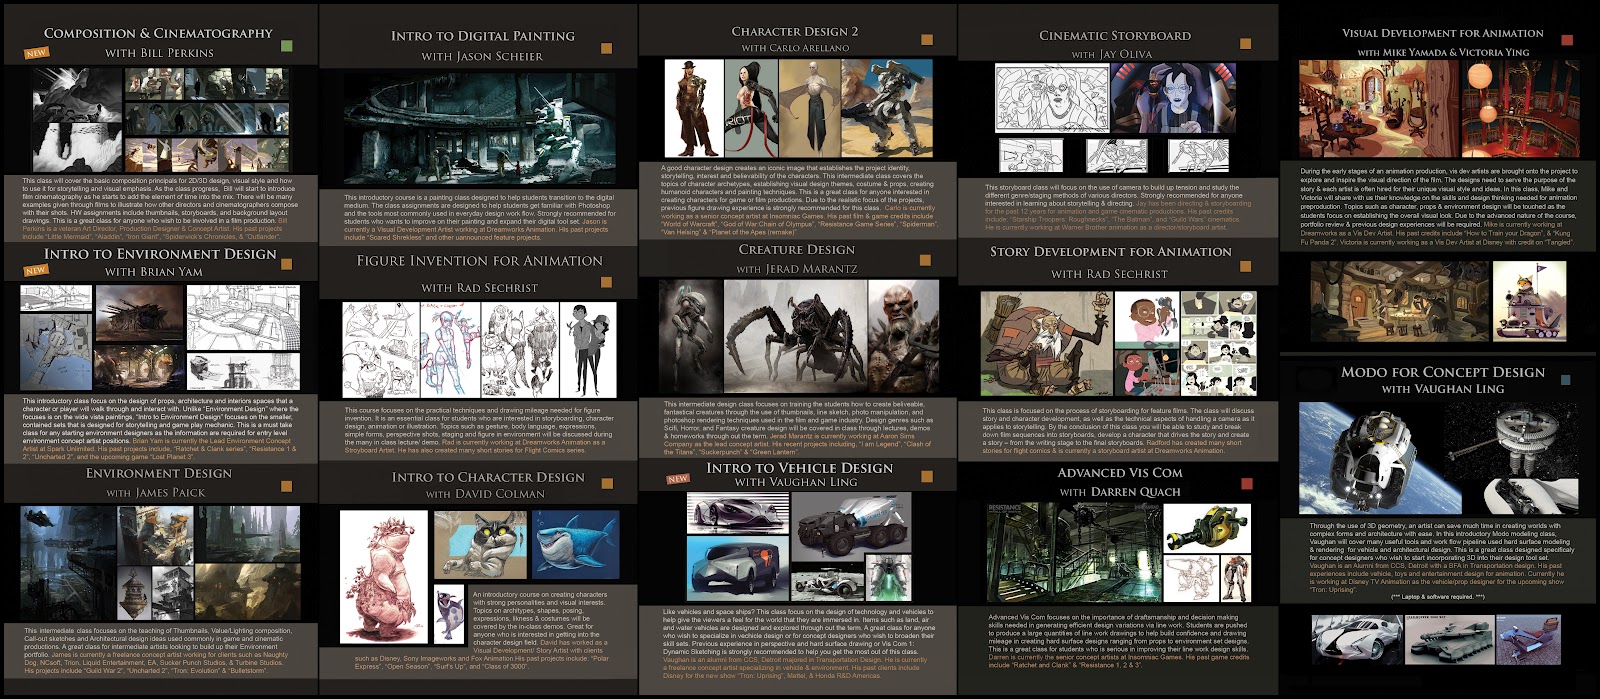Open the cat tank artwork under Visual Development
1600x699 pixels.
1530,301
